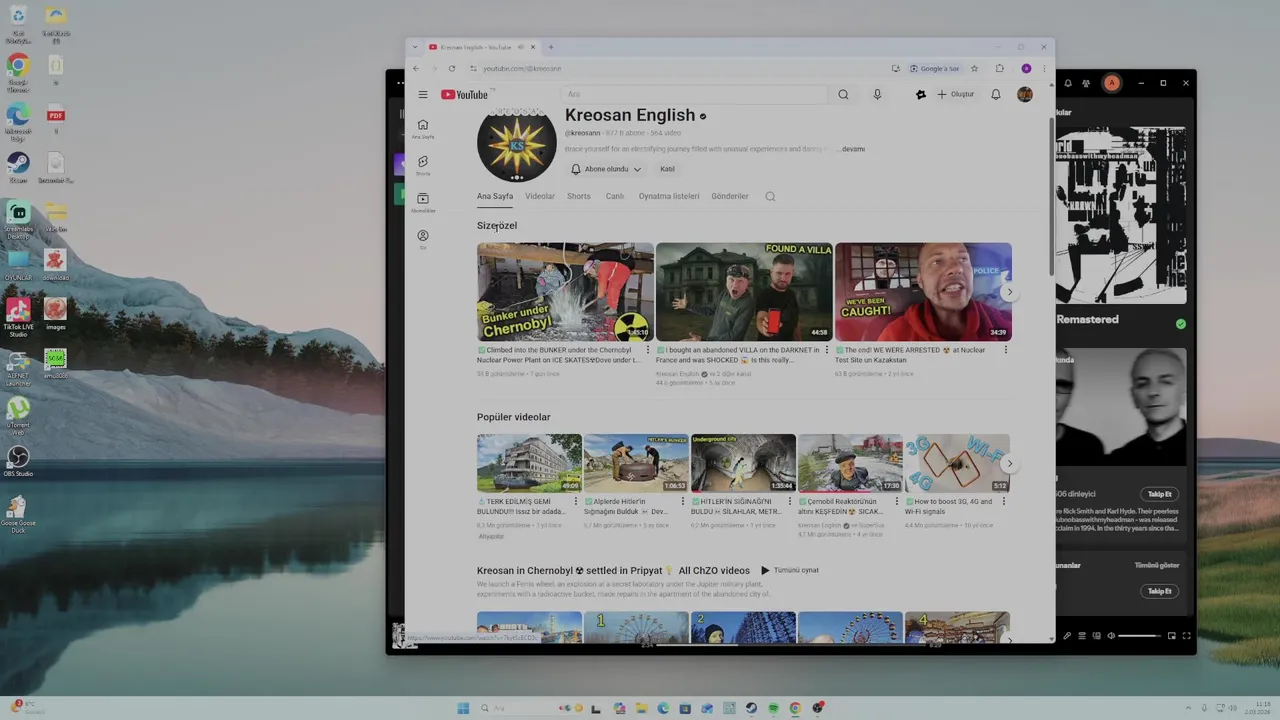Open the Chrome extensions puzzle icon

(1000, 69)
